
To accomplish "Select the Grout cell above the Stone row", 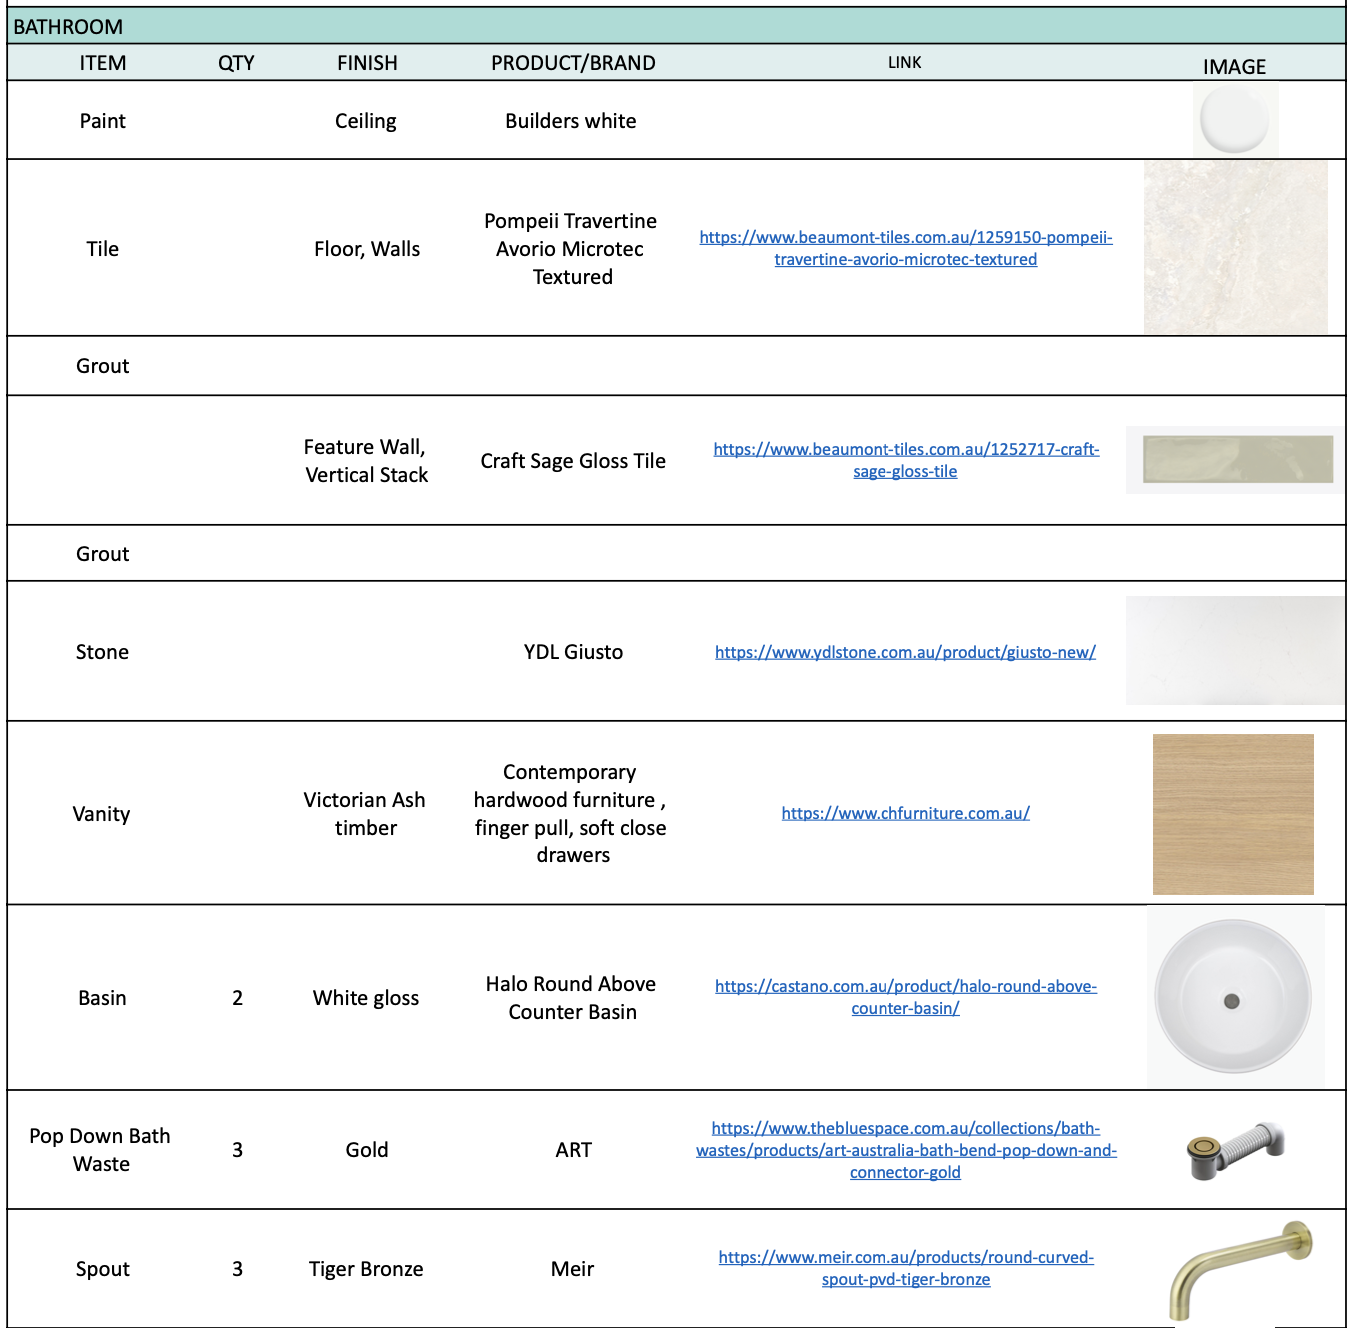I will 103,554.
